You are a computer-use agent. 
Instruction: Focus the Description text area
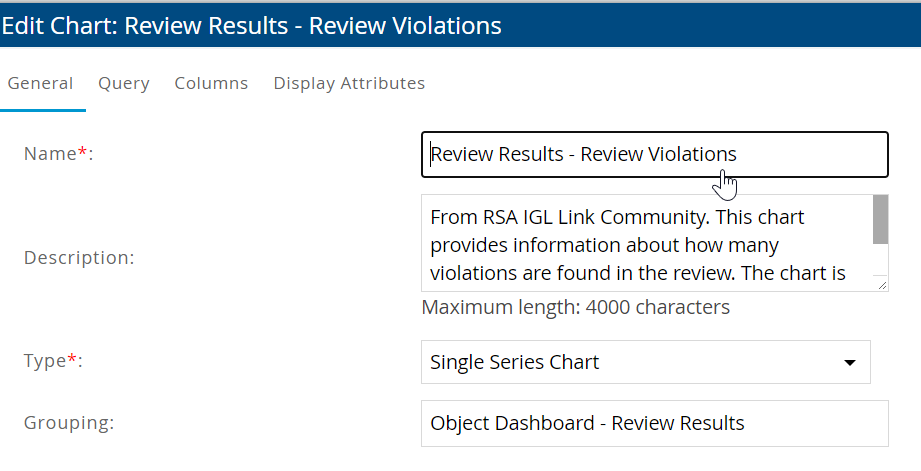click(x=640, y=244)
